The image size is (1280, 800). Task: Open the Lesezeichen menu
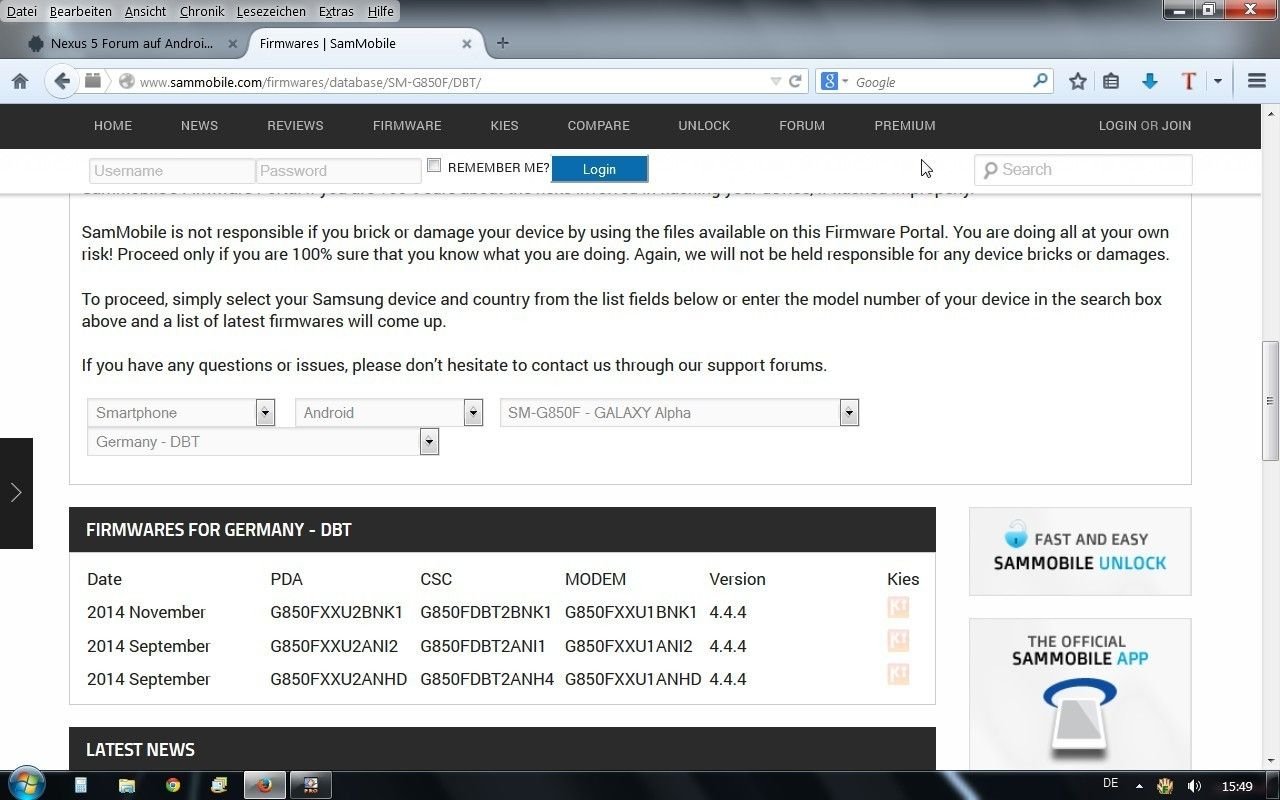(x=272, y=11)
